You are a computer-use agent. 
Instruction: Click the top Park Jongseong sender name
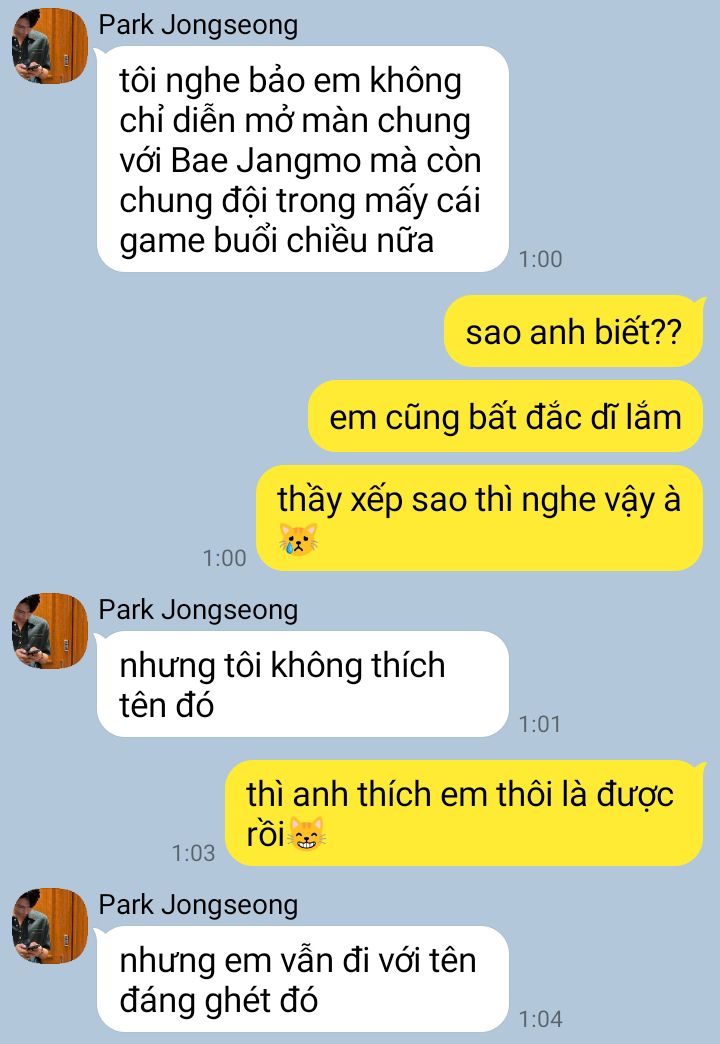[198, 25]
